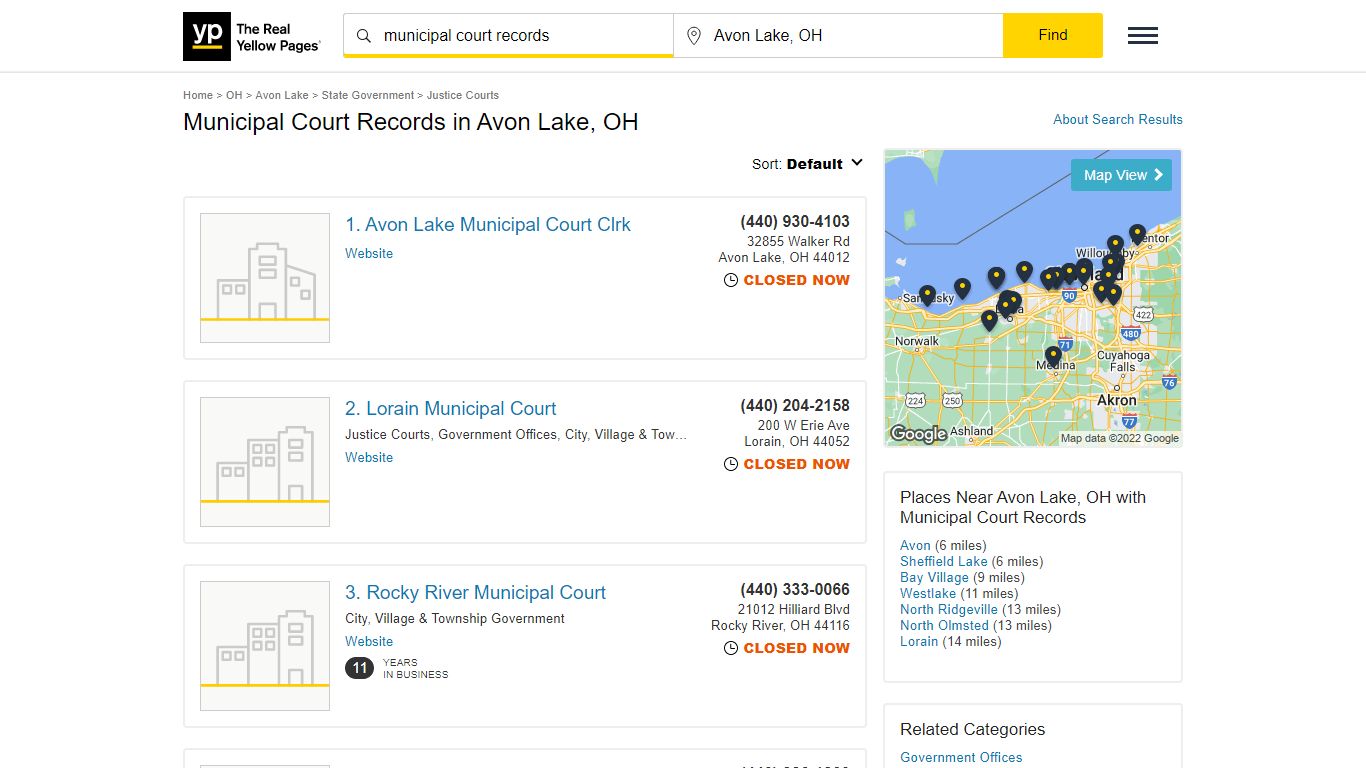Screen dimensions: 1366x768
Task: Go to OH breadcrumb
Action: 234,95
